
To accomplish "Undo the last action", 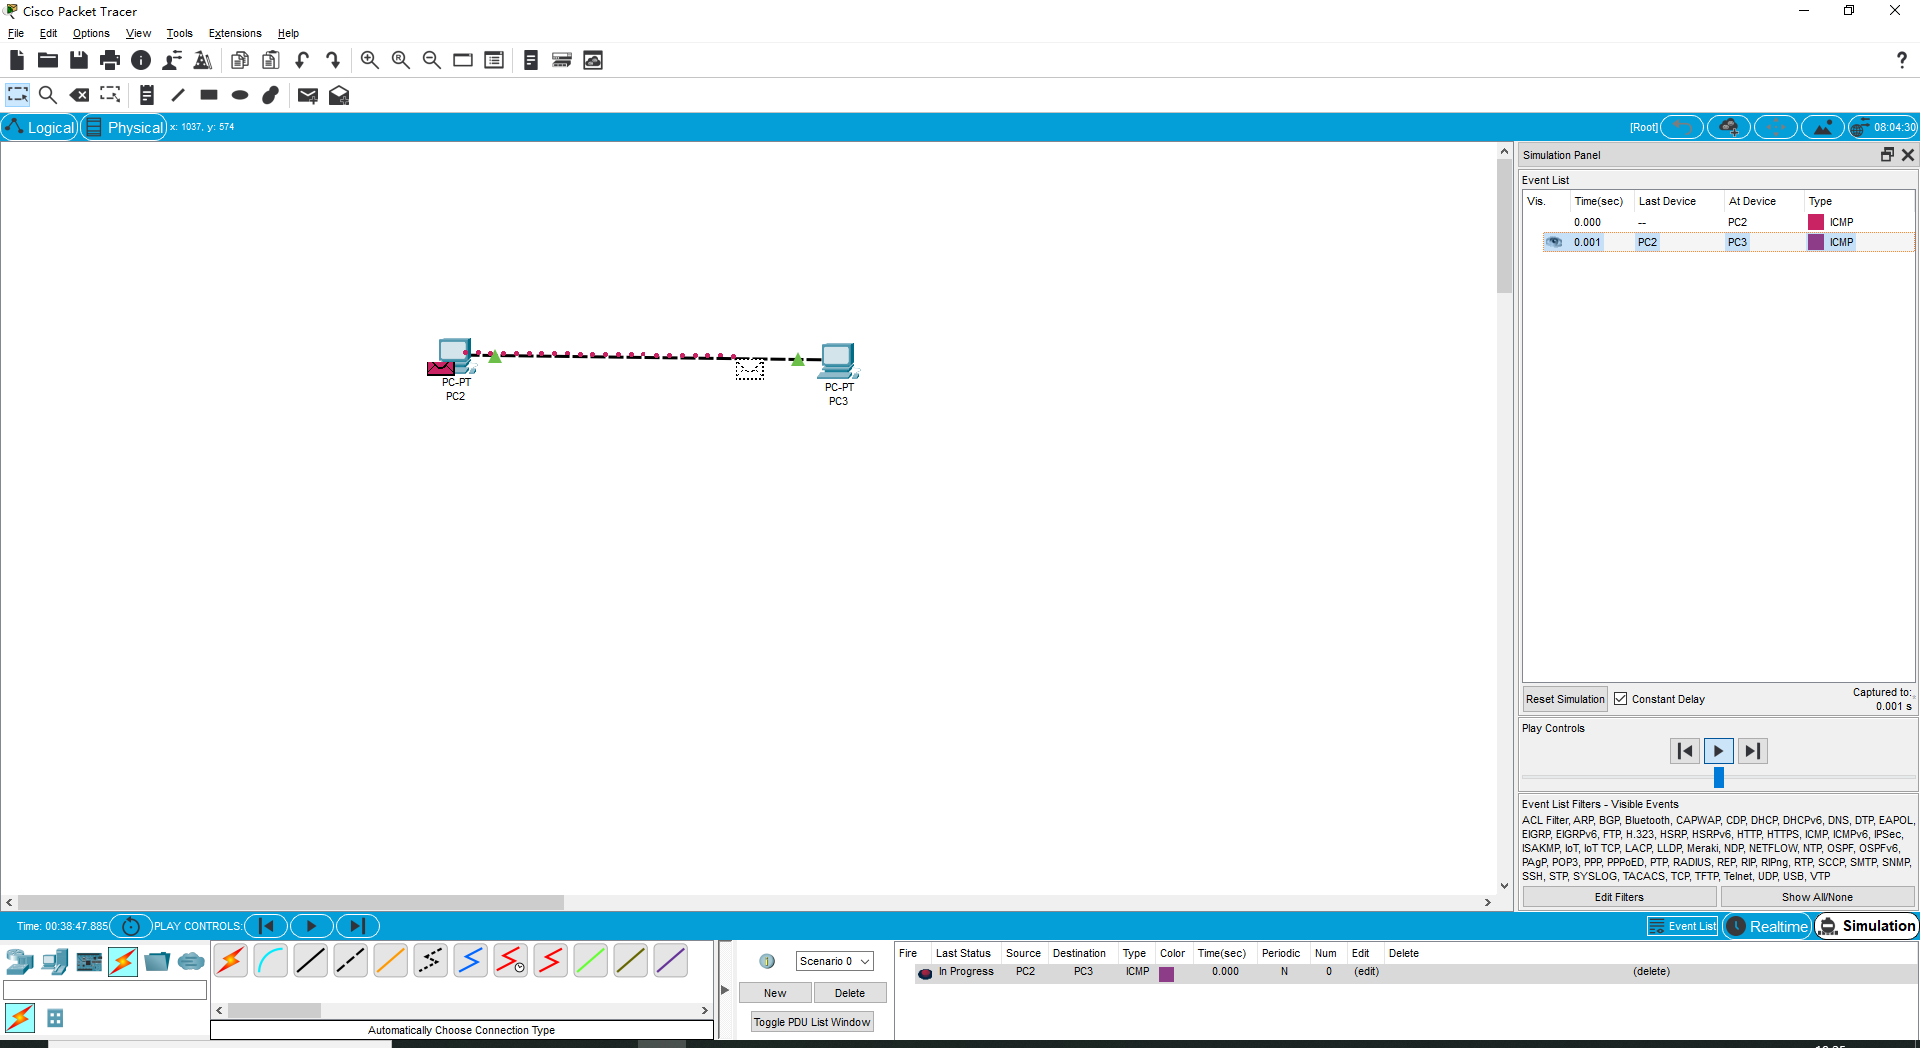I will [x=302, y=60].
